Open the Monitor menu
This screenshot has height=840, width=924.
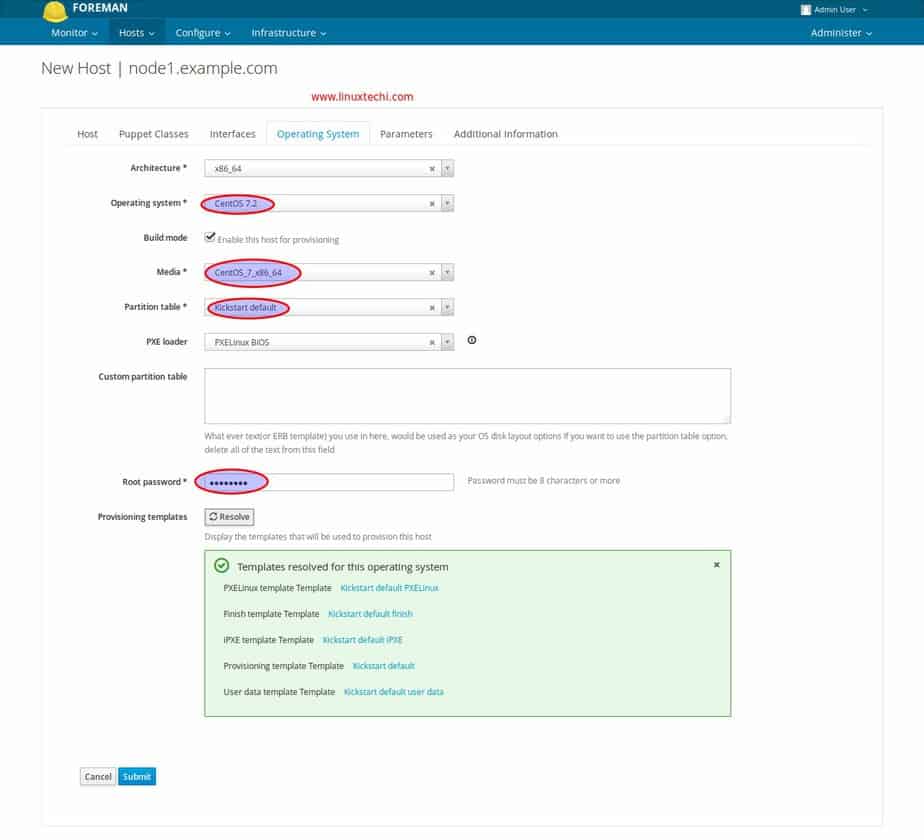[74, 33]
